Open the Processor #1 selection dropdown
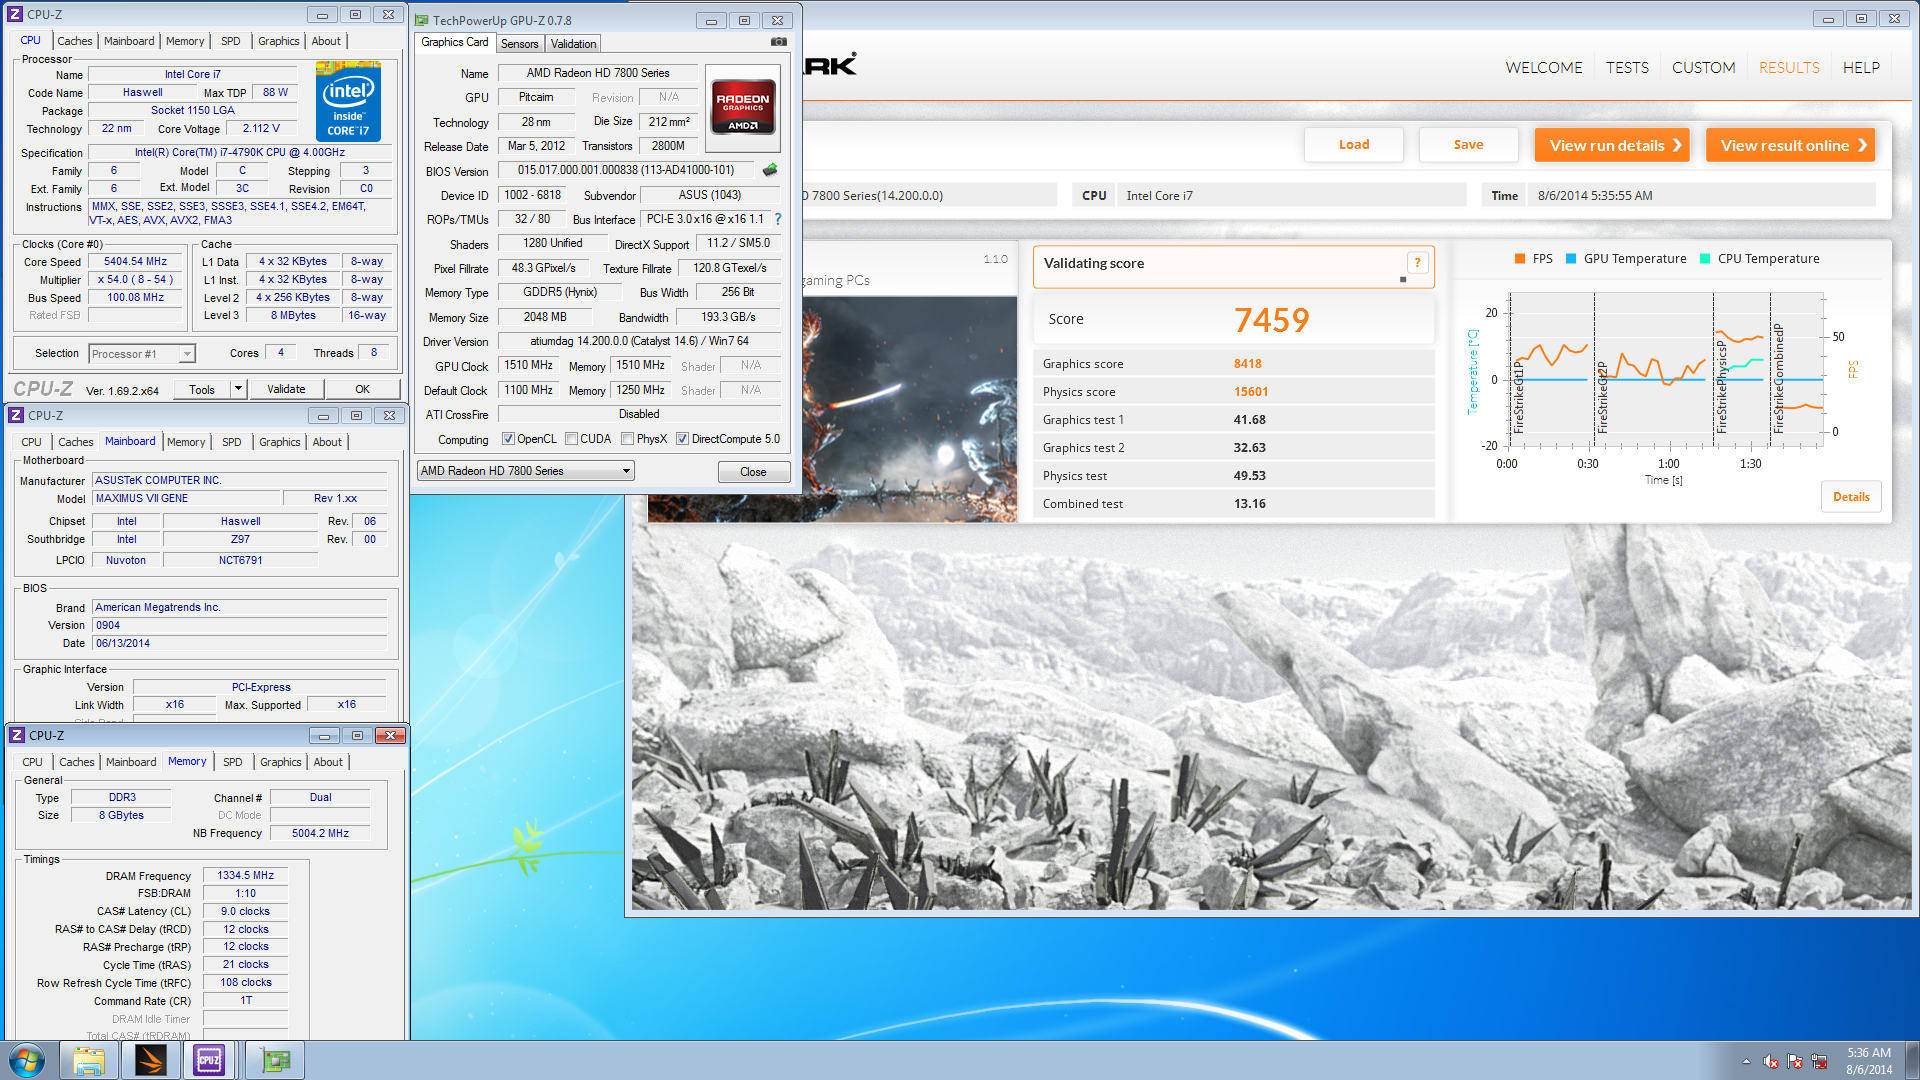 [x=141, y=354]
